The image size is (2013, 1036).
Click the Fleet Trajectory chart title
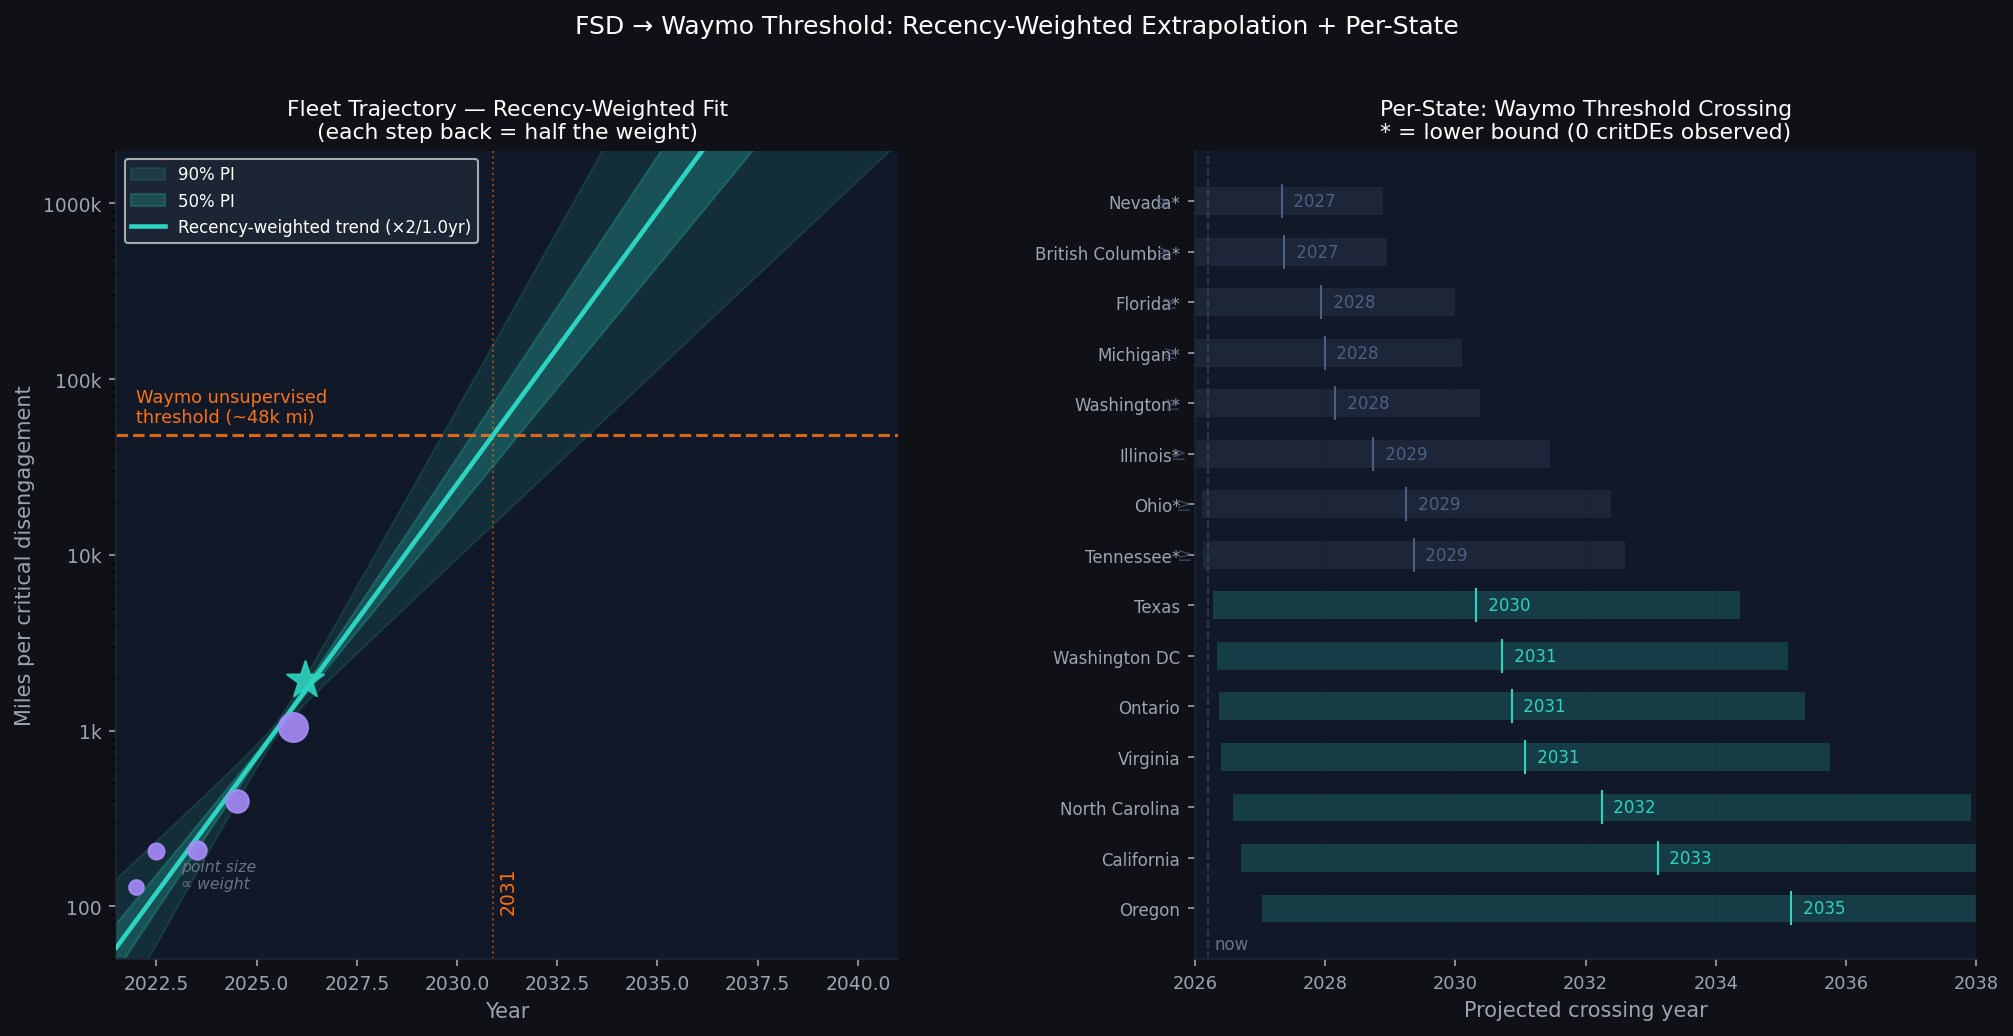point(507,120)
